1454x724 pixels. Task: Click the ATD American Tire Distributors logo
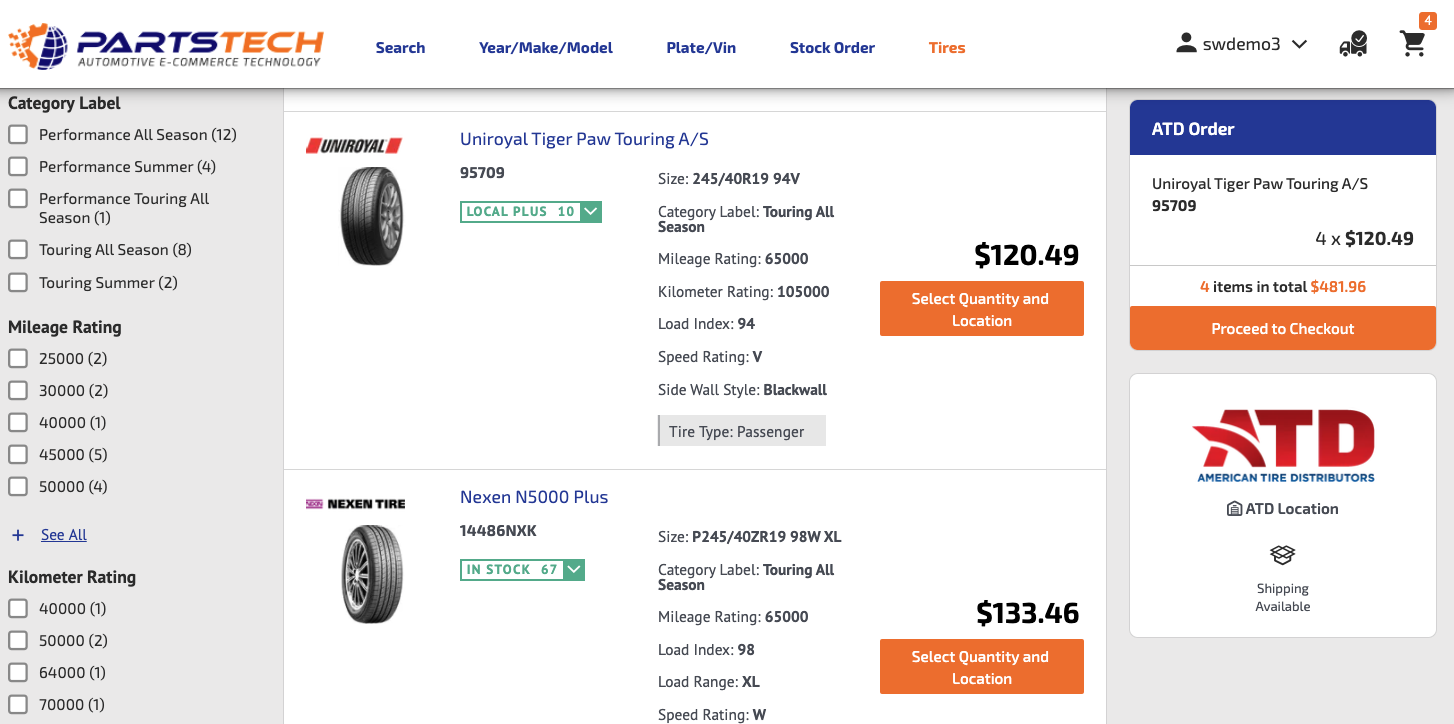point(1284,445)
